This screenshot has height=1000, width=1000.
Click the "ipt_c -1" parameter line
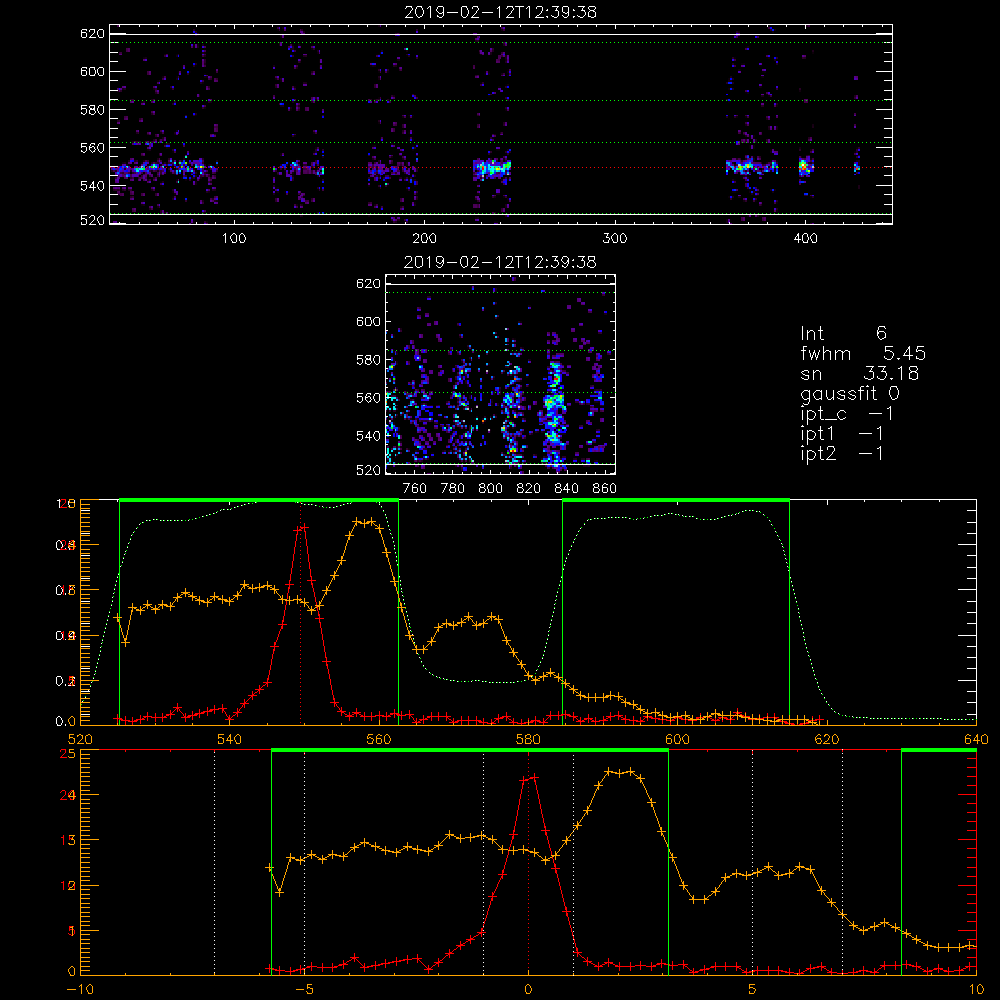click(847, 414)
